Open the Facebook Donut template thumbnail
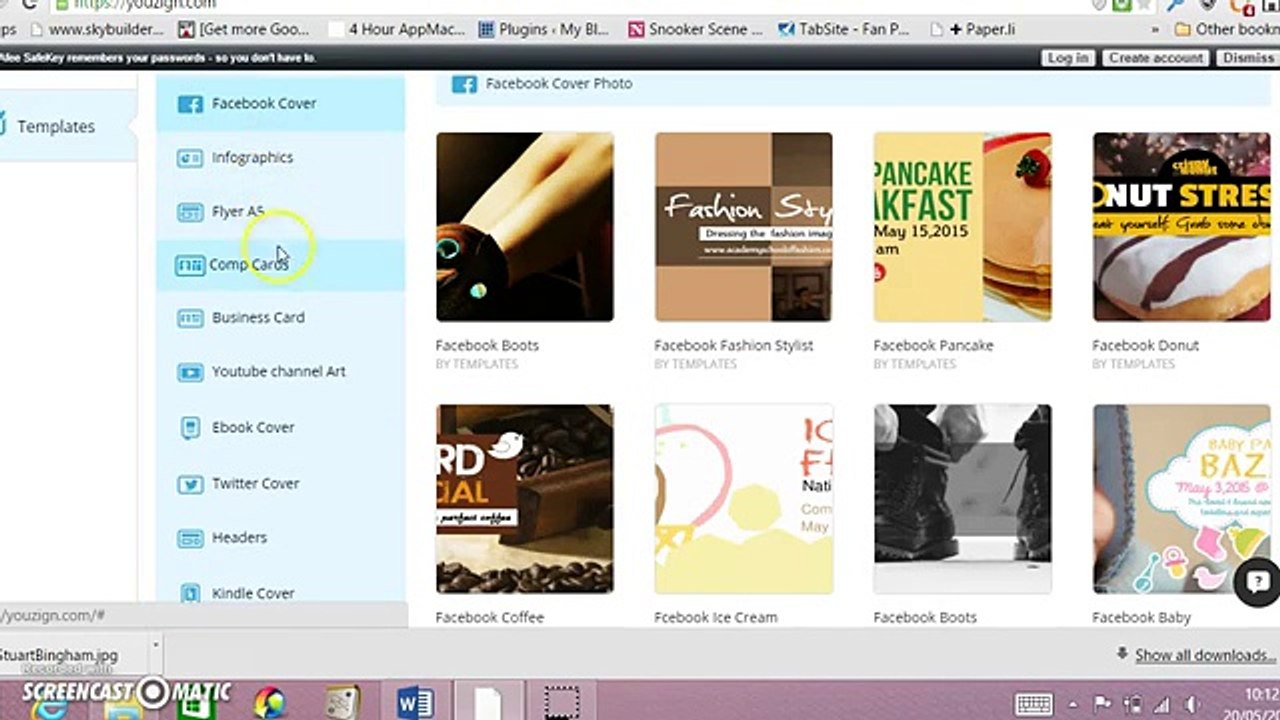Viewport: 1280px width, 720px height. (x=1182, y=227)
